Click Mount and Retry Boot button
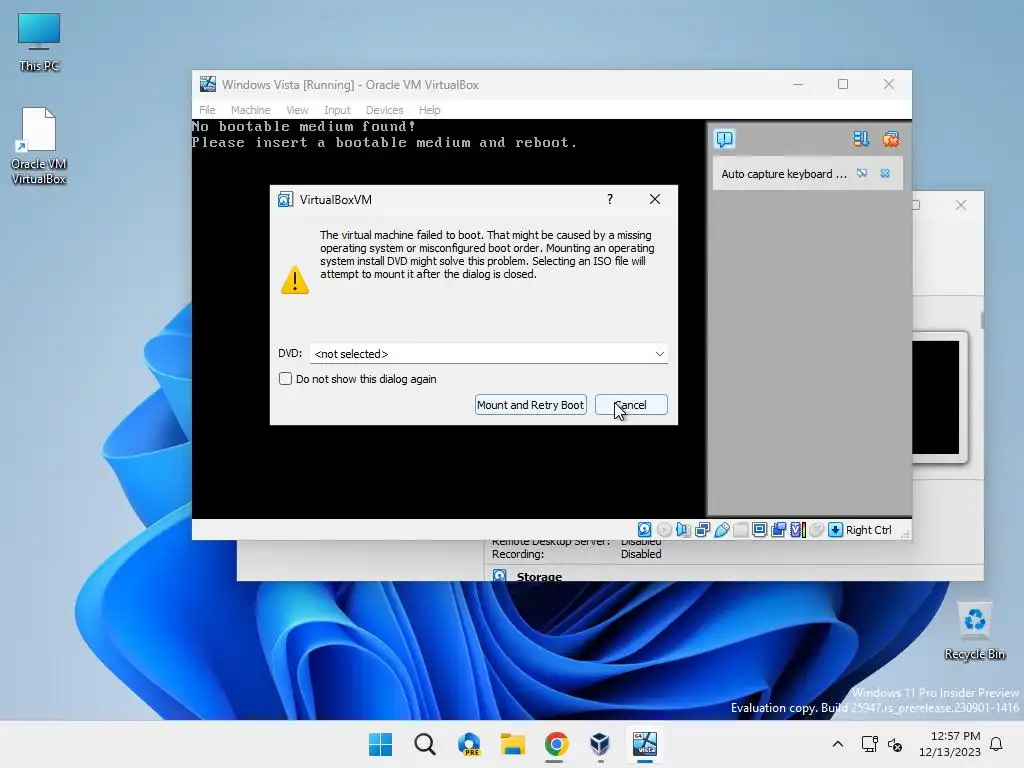Viewport: 1024px width, 768px height. coord(530,405)
